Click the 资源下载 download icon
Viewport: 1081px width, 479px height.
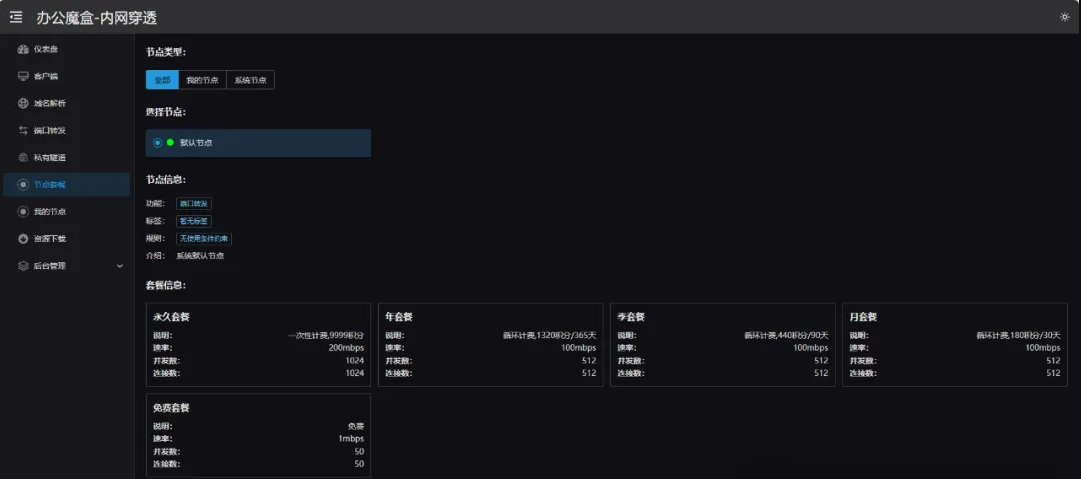[x=23, y=239]
